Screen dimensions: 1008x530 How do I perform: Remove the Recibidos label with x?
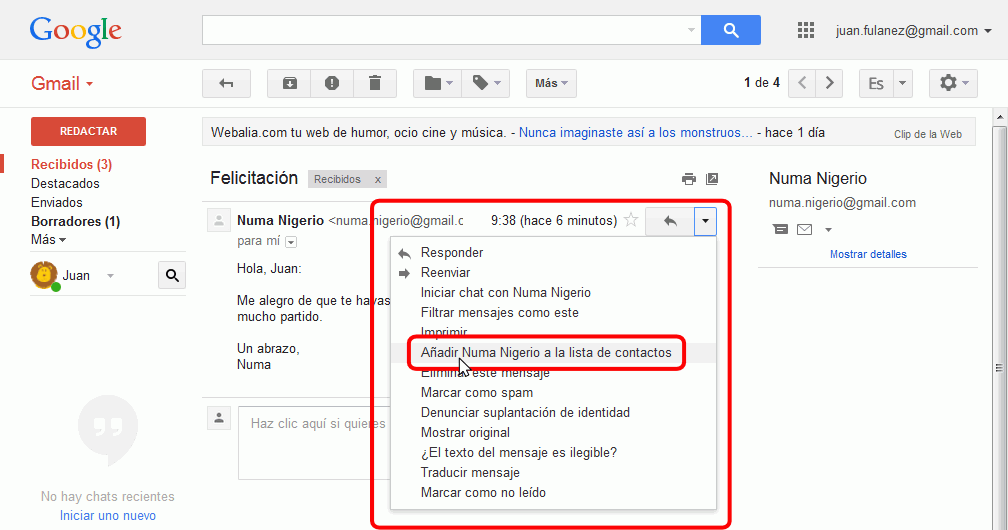coord(378,180)
